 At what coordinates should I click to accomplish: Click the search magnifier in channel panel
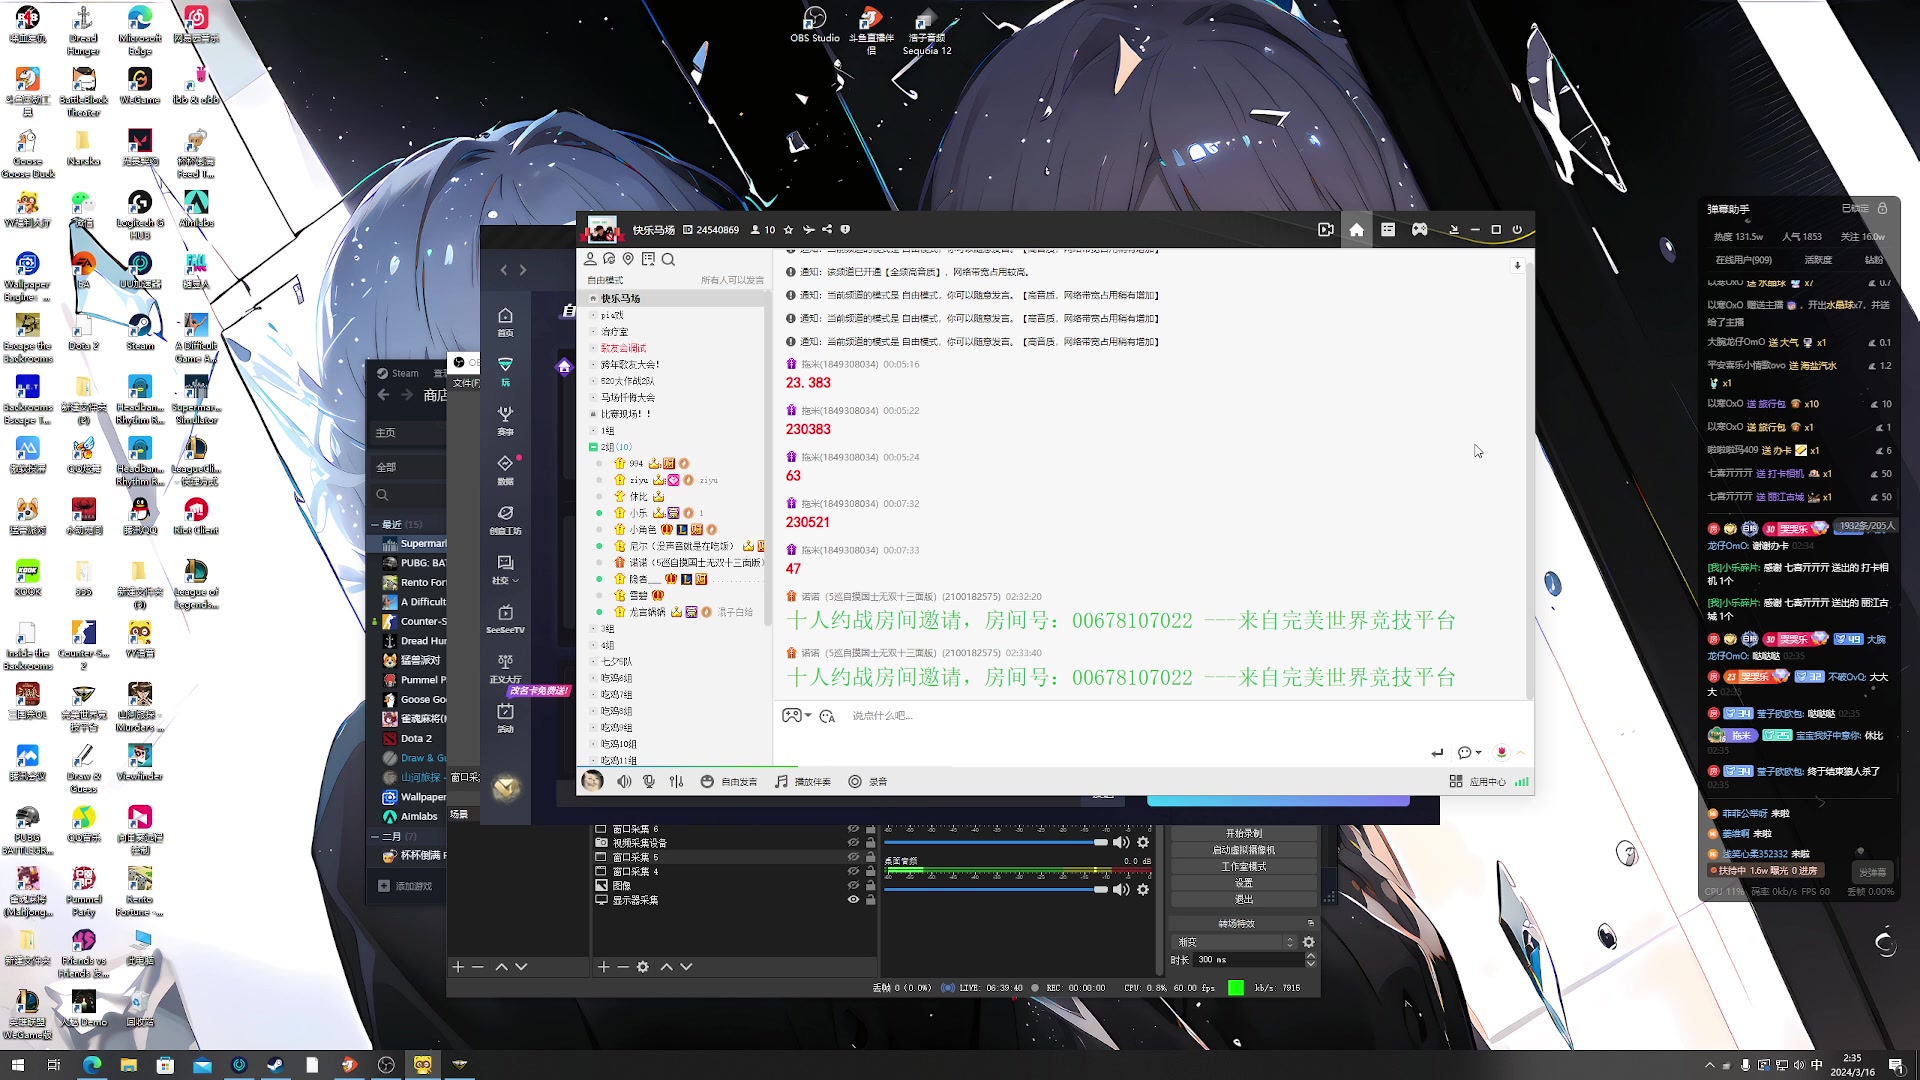(x=669, y=258)
